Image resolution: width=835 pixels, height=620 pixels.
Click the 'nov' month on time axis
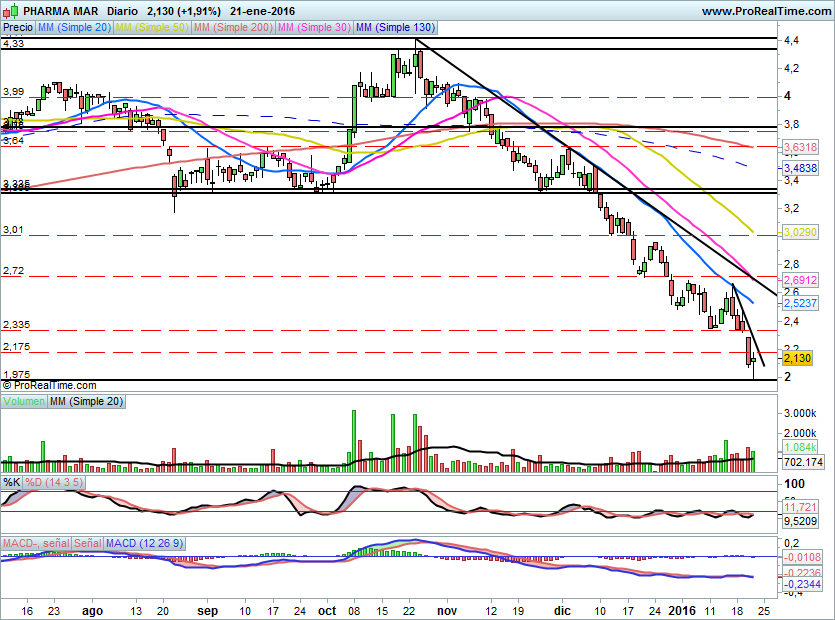tap(447, 611)
